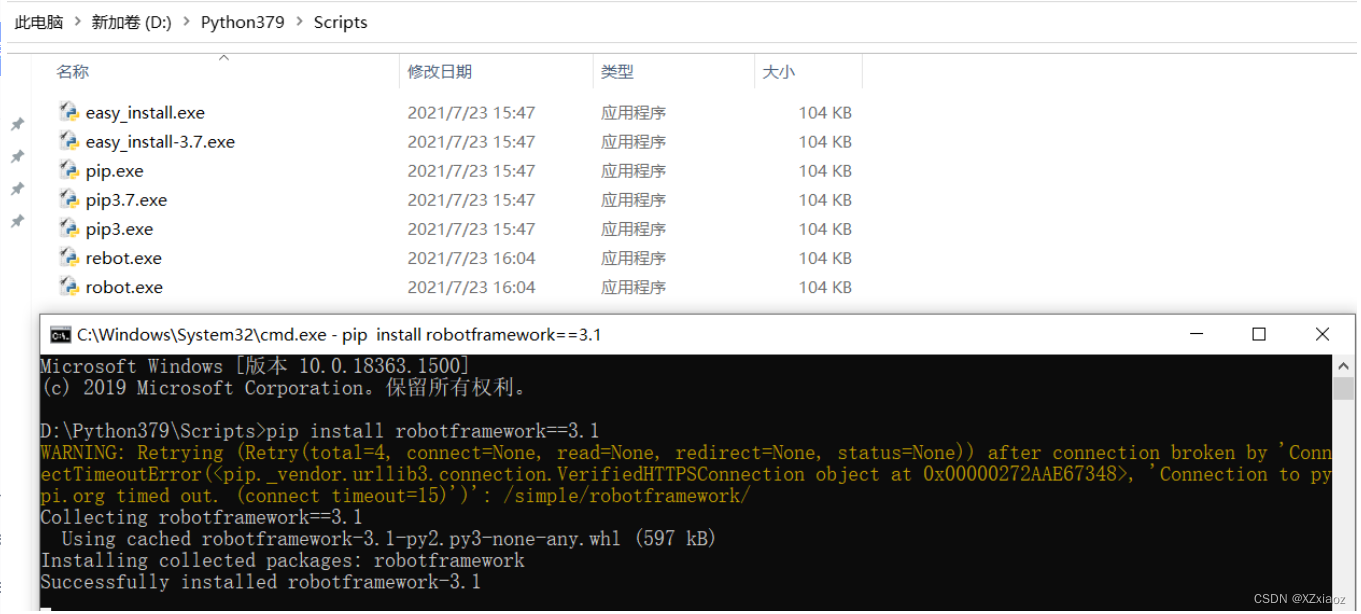Open 此电脑 in the address breadcrumb

pyautogui.click(x=39, y=22)
